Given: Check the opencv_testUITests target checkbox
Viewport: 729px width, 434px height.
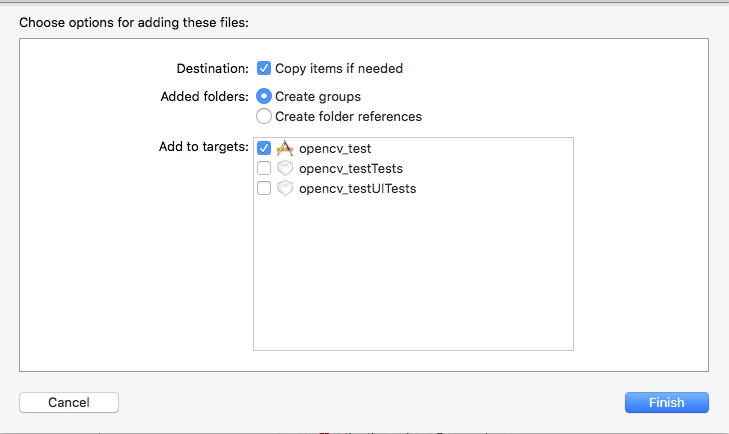Looking at the screenshot, I should click(264, 188).
